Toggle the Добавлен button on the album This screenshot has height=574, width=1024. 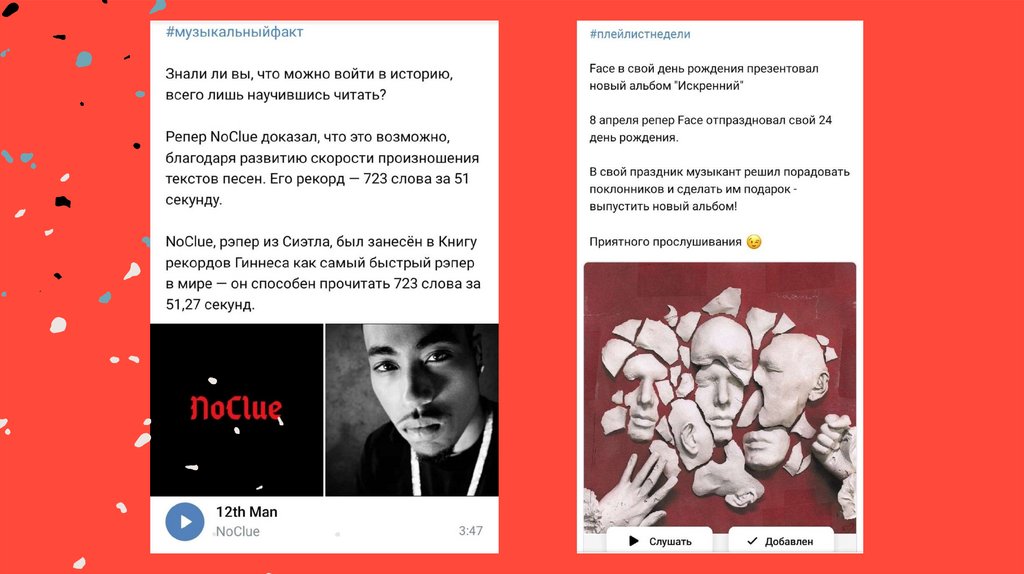pyautogui.click(x=780, y=540)
